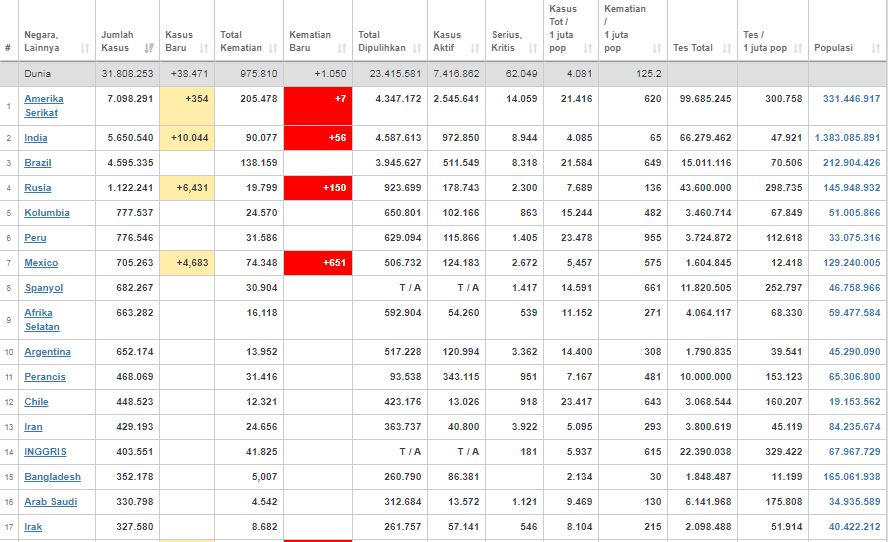Open population link 19.153.562
Screen dimensions: 888x542
click(854, 402)
